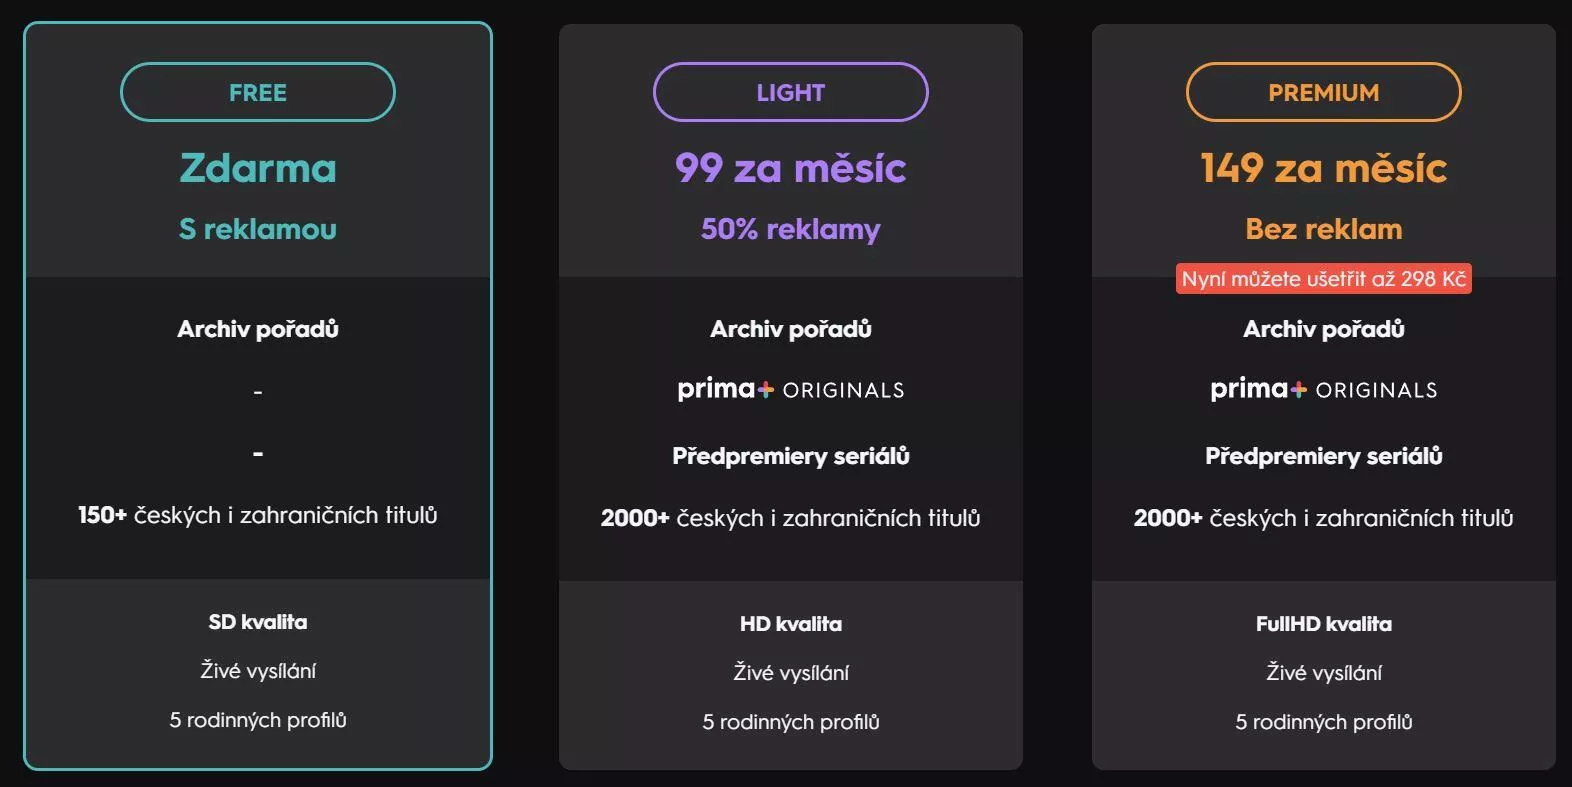The height and width of the screenshot is (787, 1572).
Task: Click '150+ českých i zahraničních titulů' text
Action: (258, 515)
